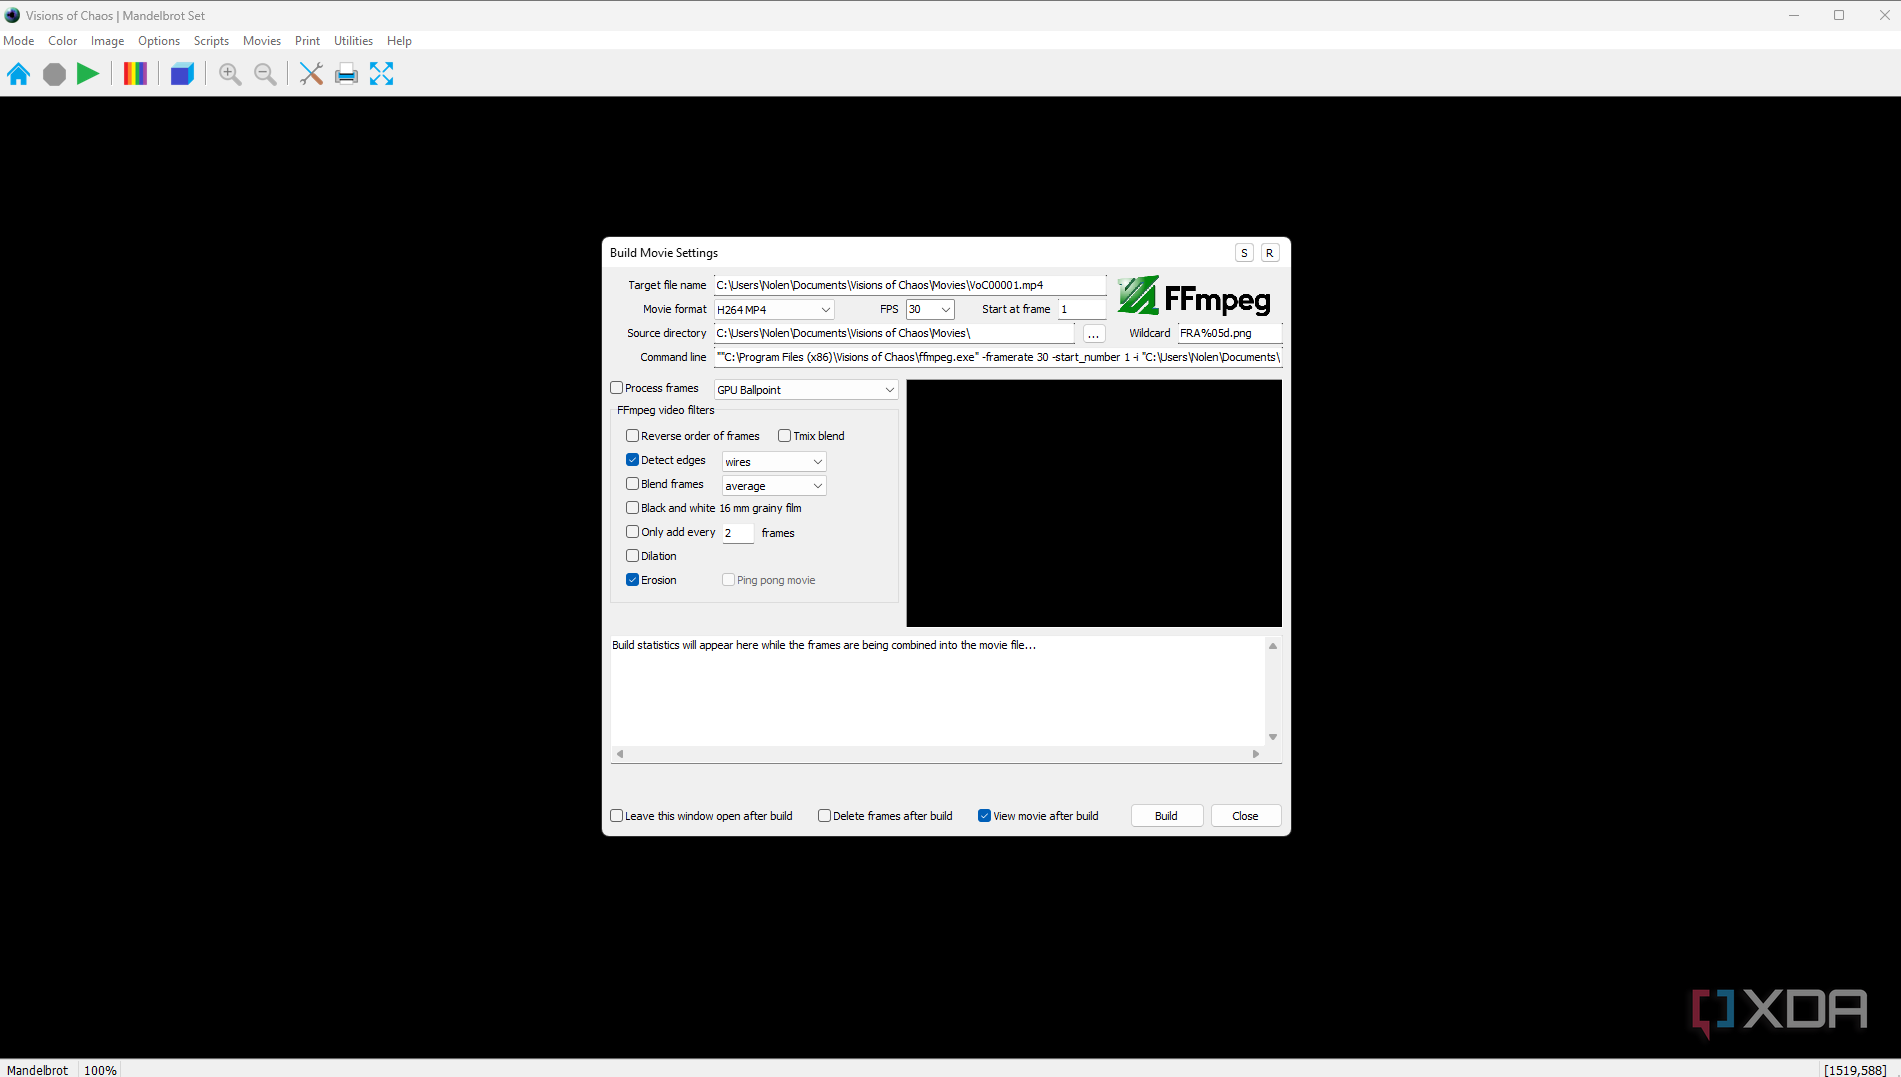This screenshot has height=1077, width=1901.
Task: Open the color palette editor icon
Action: 135,74
